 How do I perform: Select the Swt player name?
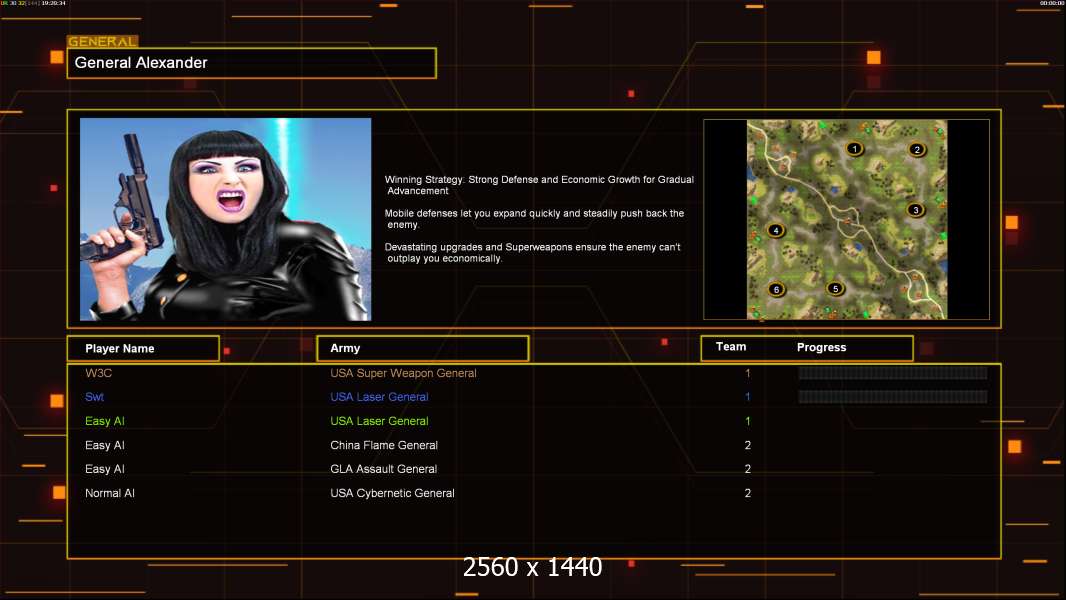tap(94, 397)
